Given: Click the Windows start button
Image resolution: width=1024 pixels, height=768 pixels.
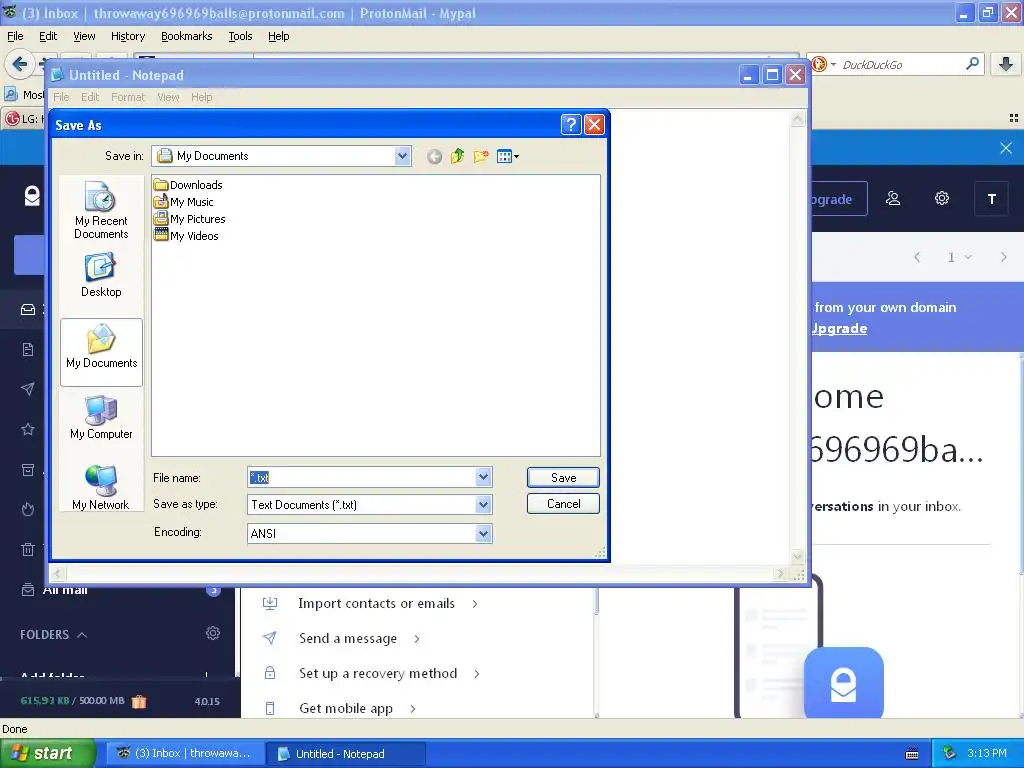Looking at the screenshot, I should [48, 753].
